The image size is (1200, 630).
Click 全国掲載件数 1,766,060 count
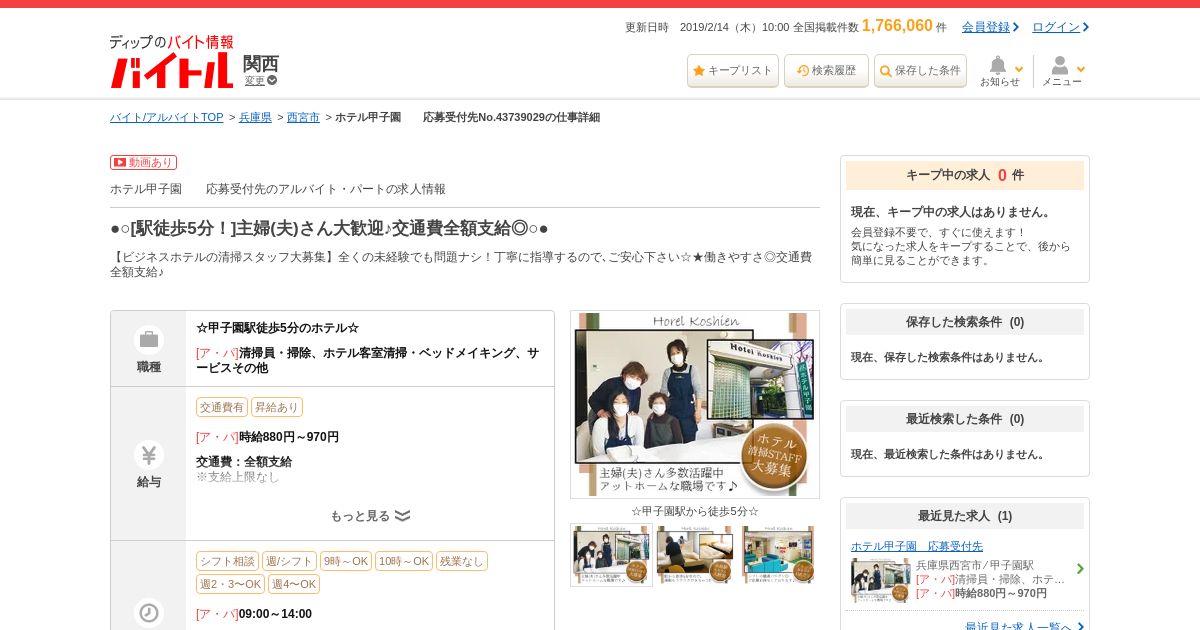tap(870, 26)
